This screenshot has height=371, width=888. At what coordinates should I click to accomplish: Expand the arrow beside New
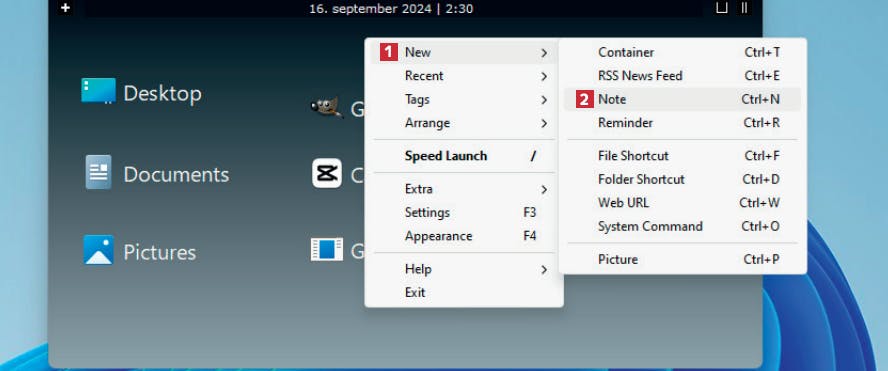tap(544, 53)
